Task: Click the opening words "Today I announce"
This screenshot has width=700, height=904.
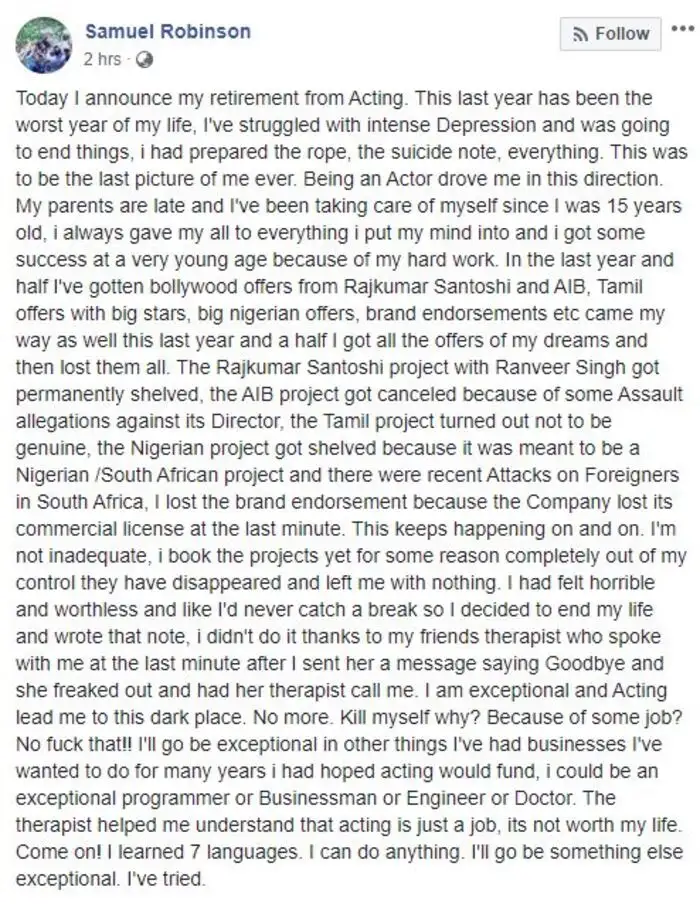Action: (84, 98)
